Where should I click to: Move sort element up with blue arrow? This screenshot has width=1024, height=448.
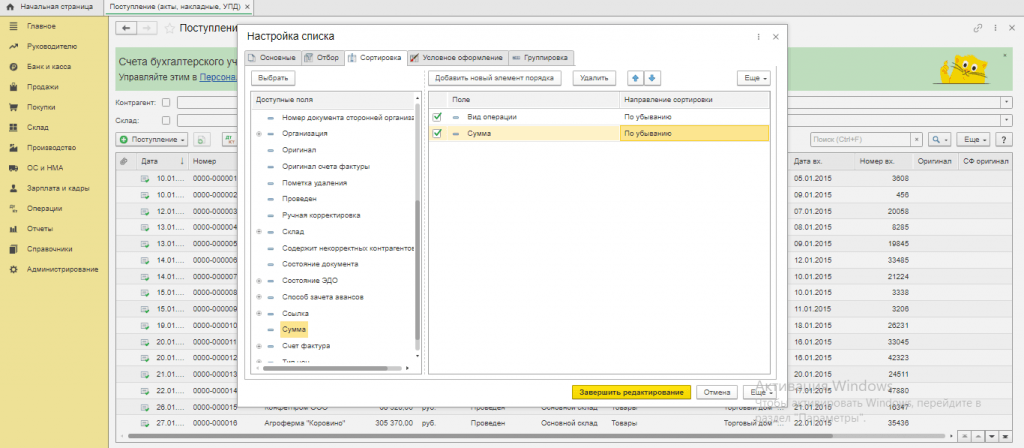click(634, 77)
